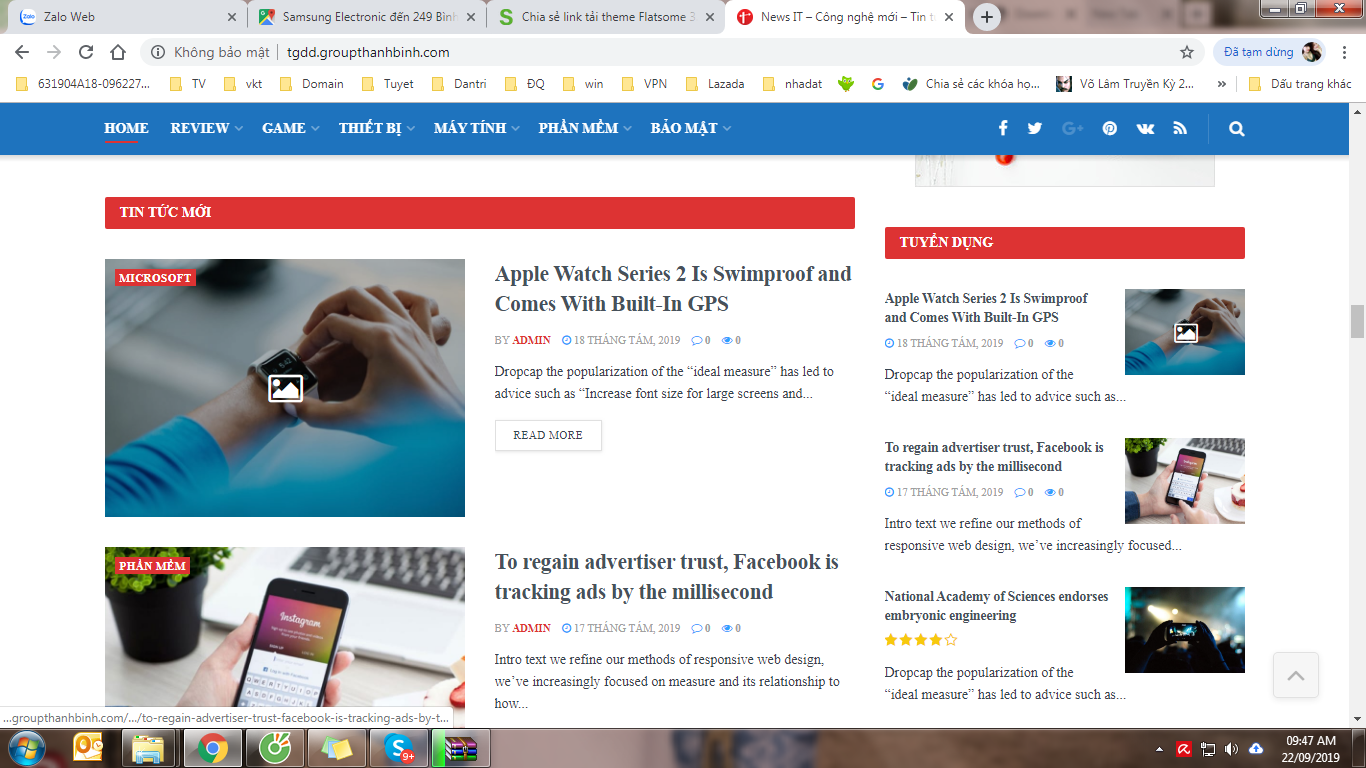Viewport: 1366px width, 768px height.
Task: Open sidebar National Academy of Sciences article
Action: point(996,606)
